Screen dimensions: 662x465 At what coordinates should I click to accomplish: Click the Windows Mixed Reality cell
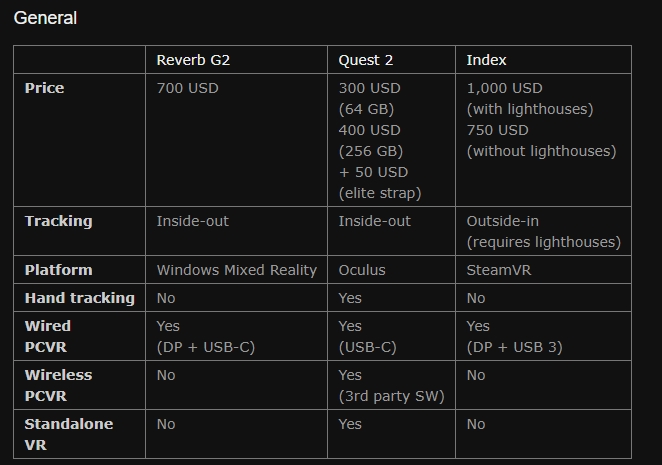236,270
